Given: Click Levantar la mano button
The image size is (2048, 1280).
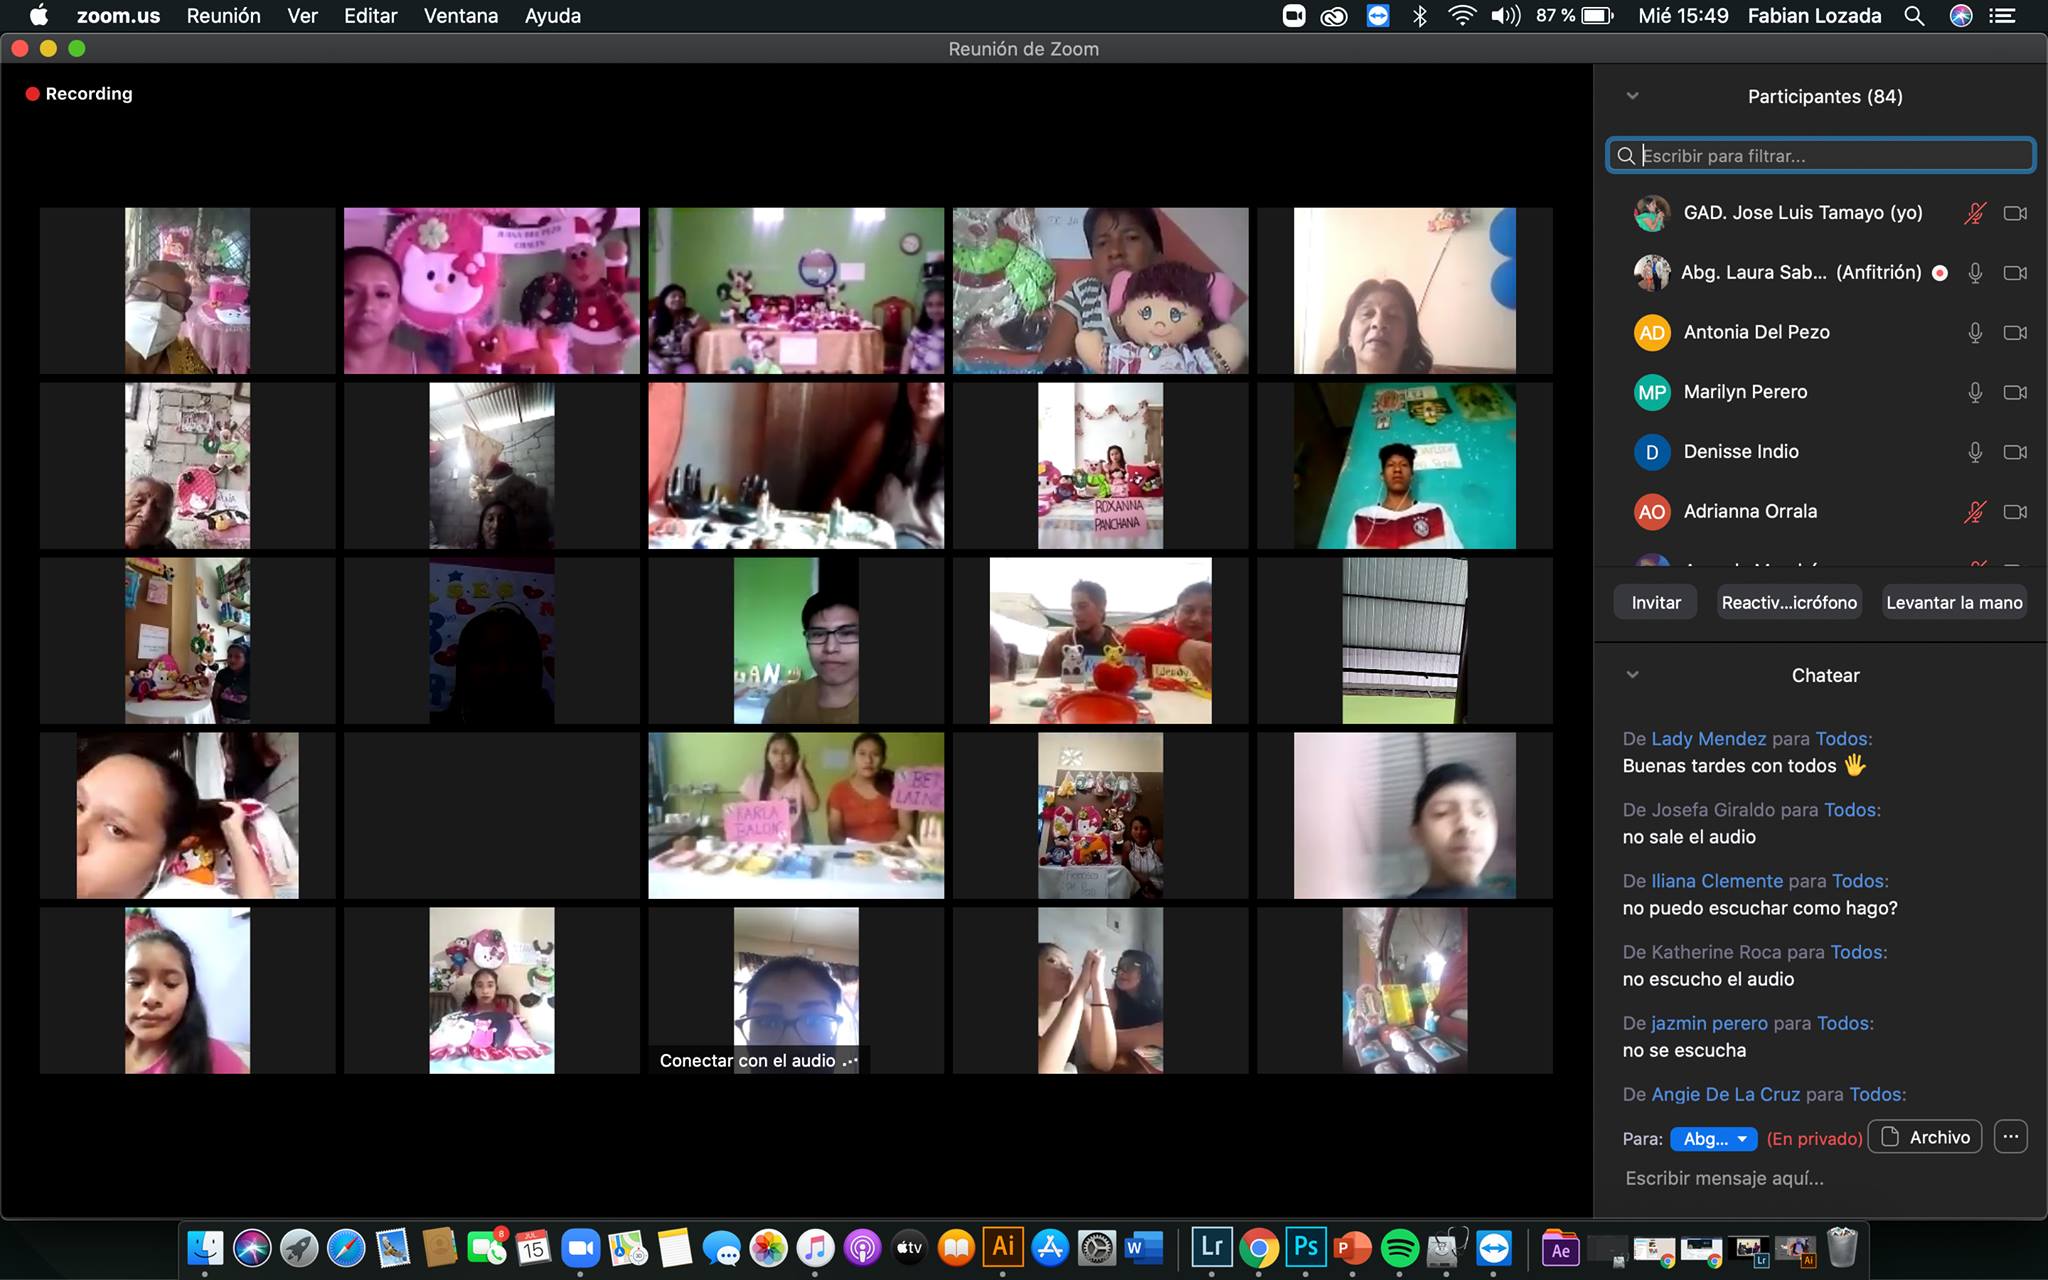Looking at the screenshot, I should click(1954, 602).
